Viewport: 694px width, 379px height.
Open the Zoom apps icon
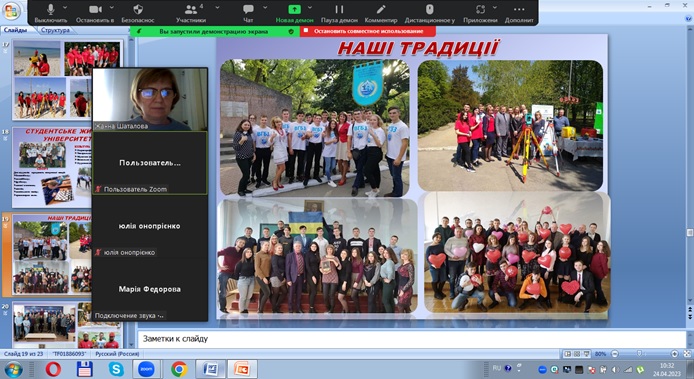480,9
